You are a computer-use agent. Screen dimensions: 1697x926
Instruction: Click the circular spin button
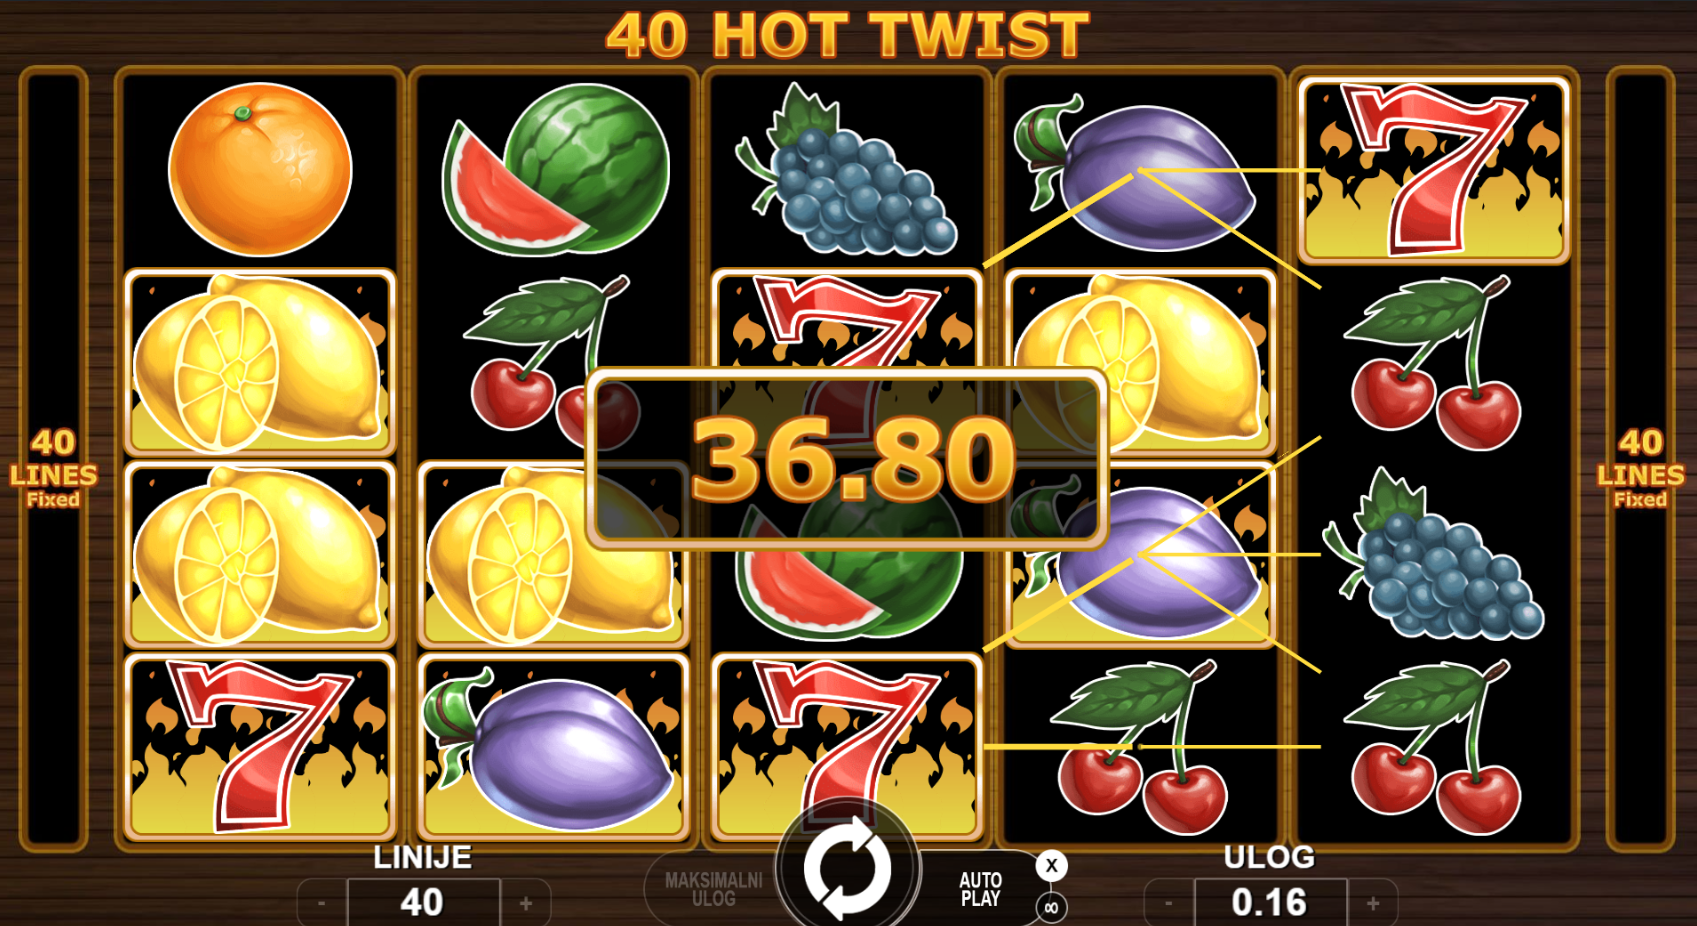point(847,867)
